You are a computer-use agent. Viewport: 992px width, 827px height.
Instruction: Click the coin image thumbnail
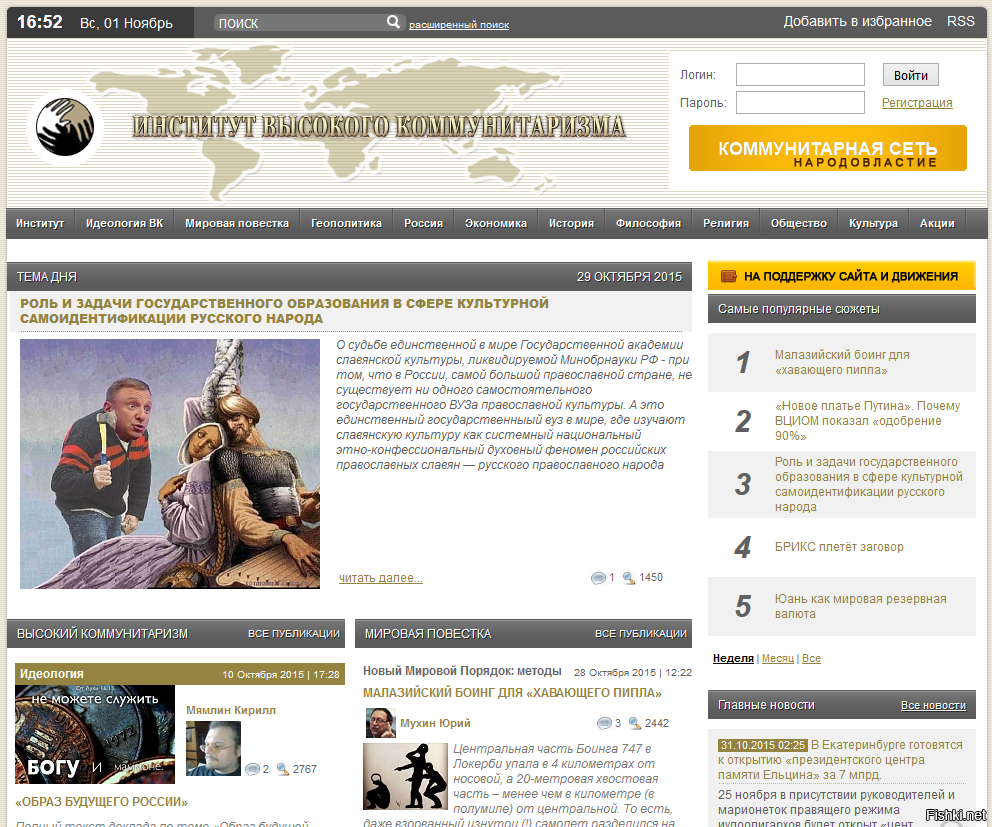coord(95,735)
